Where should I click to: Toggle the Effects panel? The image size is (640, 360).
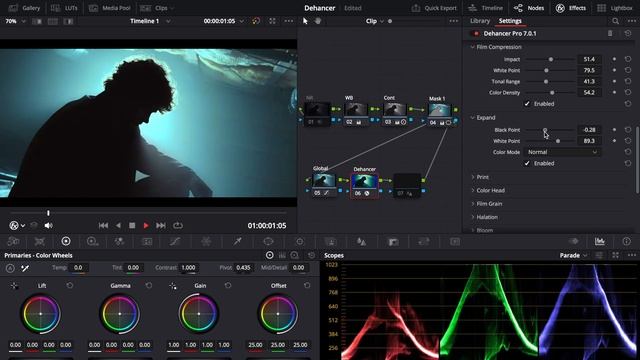pyautogui.click(x=571, y=8)
